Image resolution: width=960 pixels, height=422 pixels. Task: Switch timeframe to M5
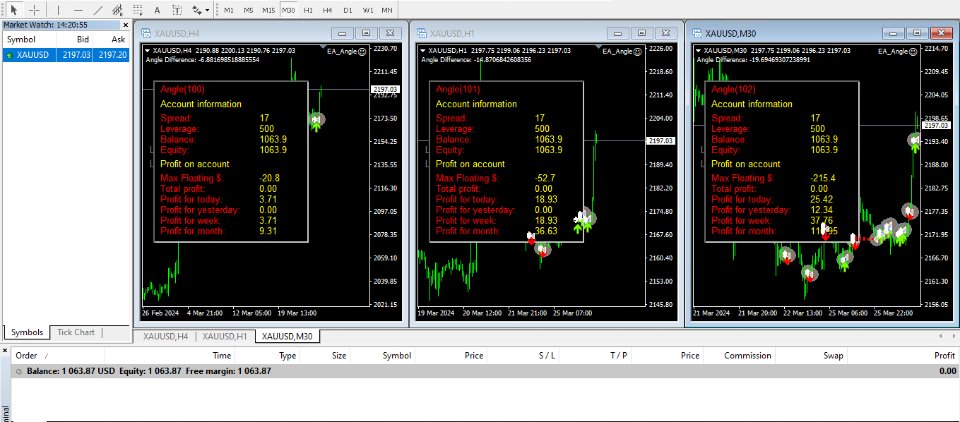click(x=248, y=10)
